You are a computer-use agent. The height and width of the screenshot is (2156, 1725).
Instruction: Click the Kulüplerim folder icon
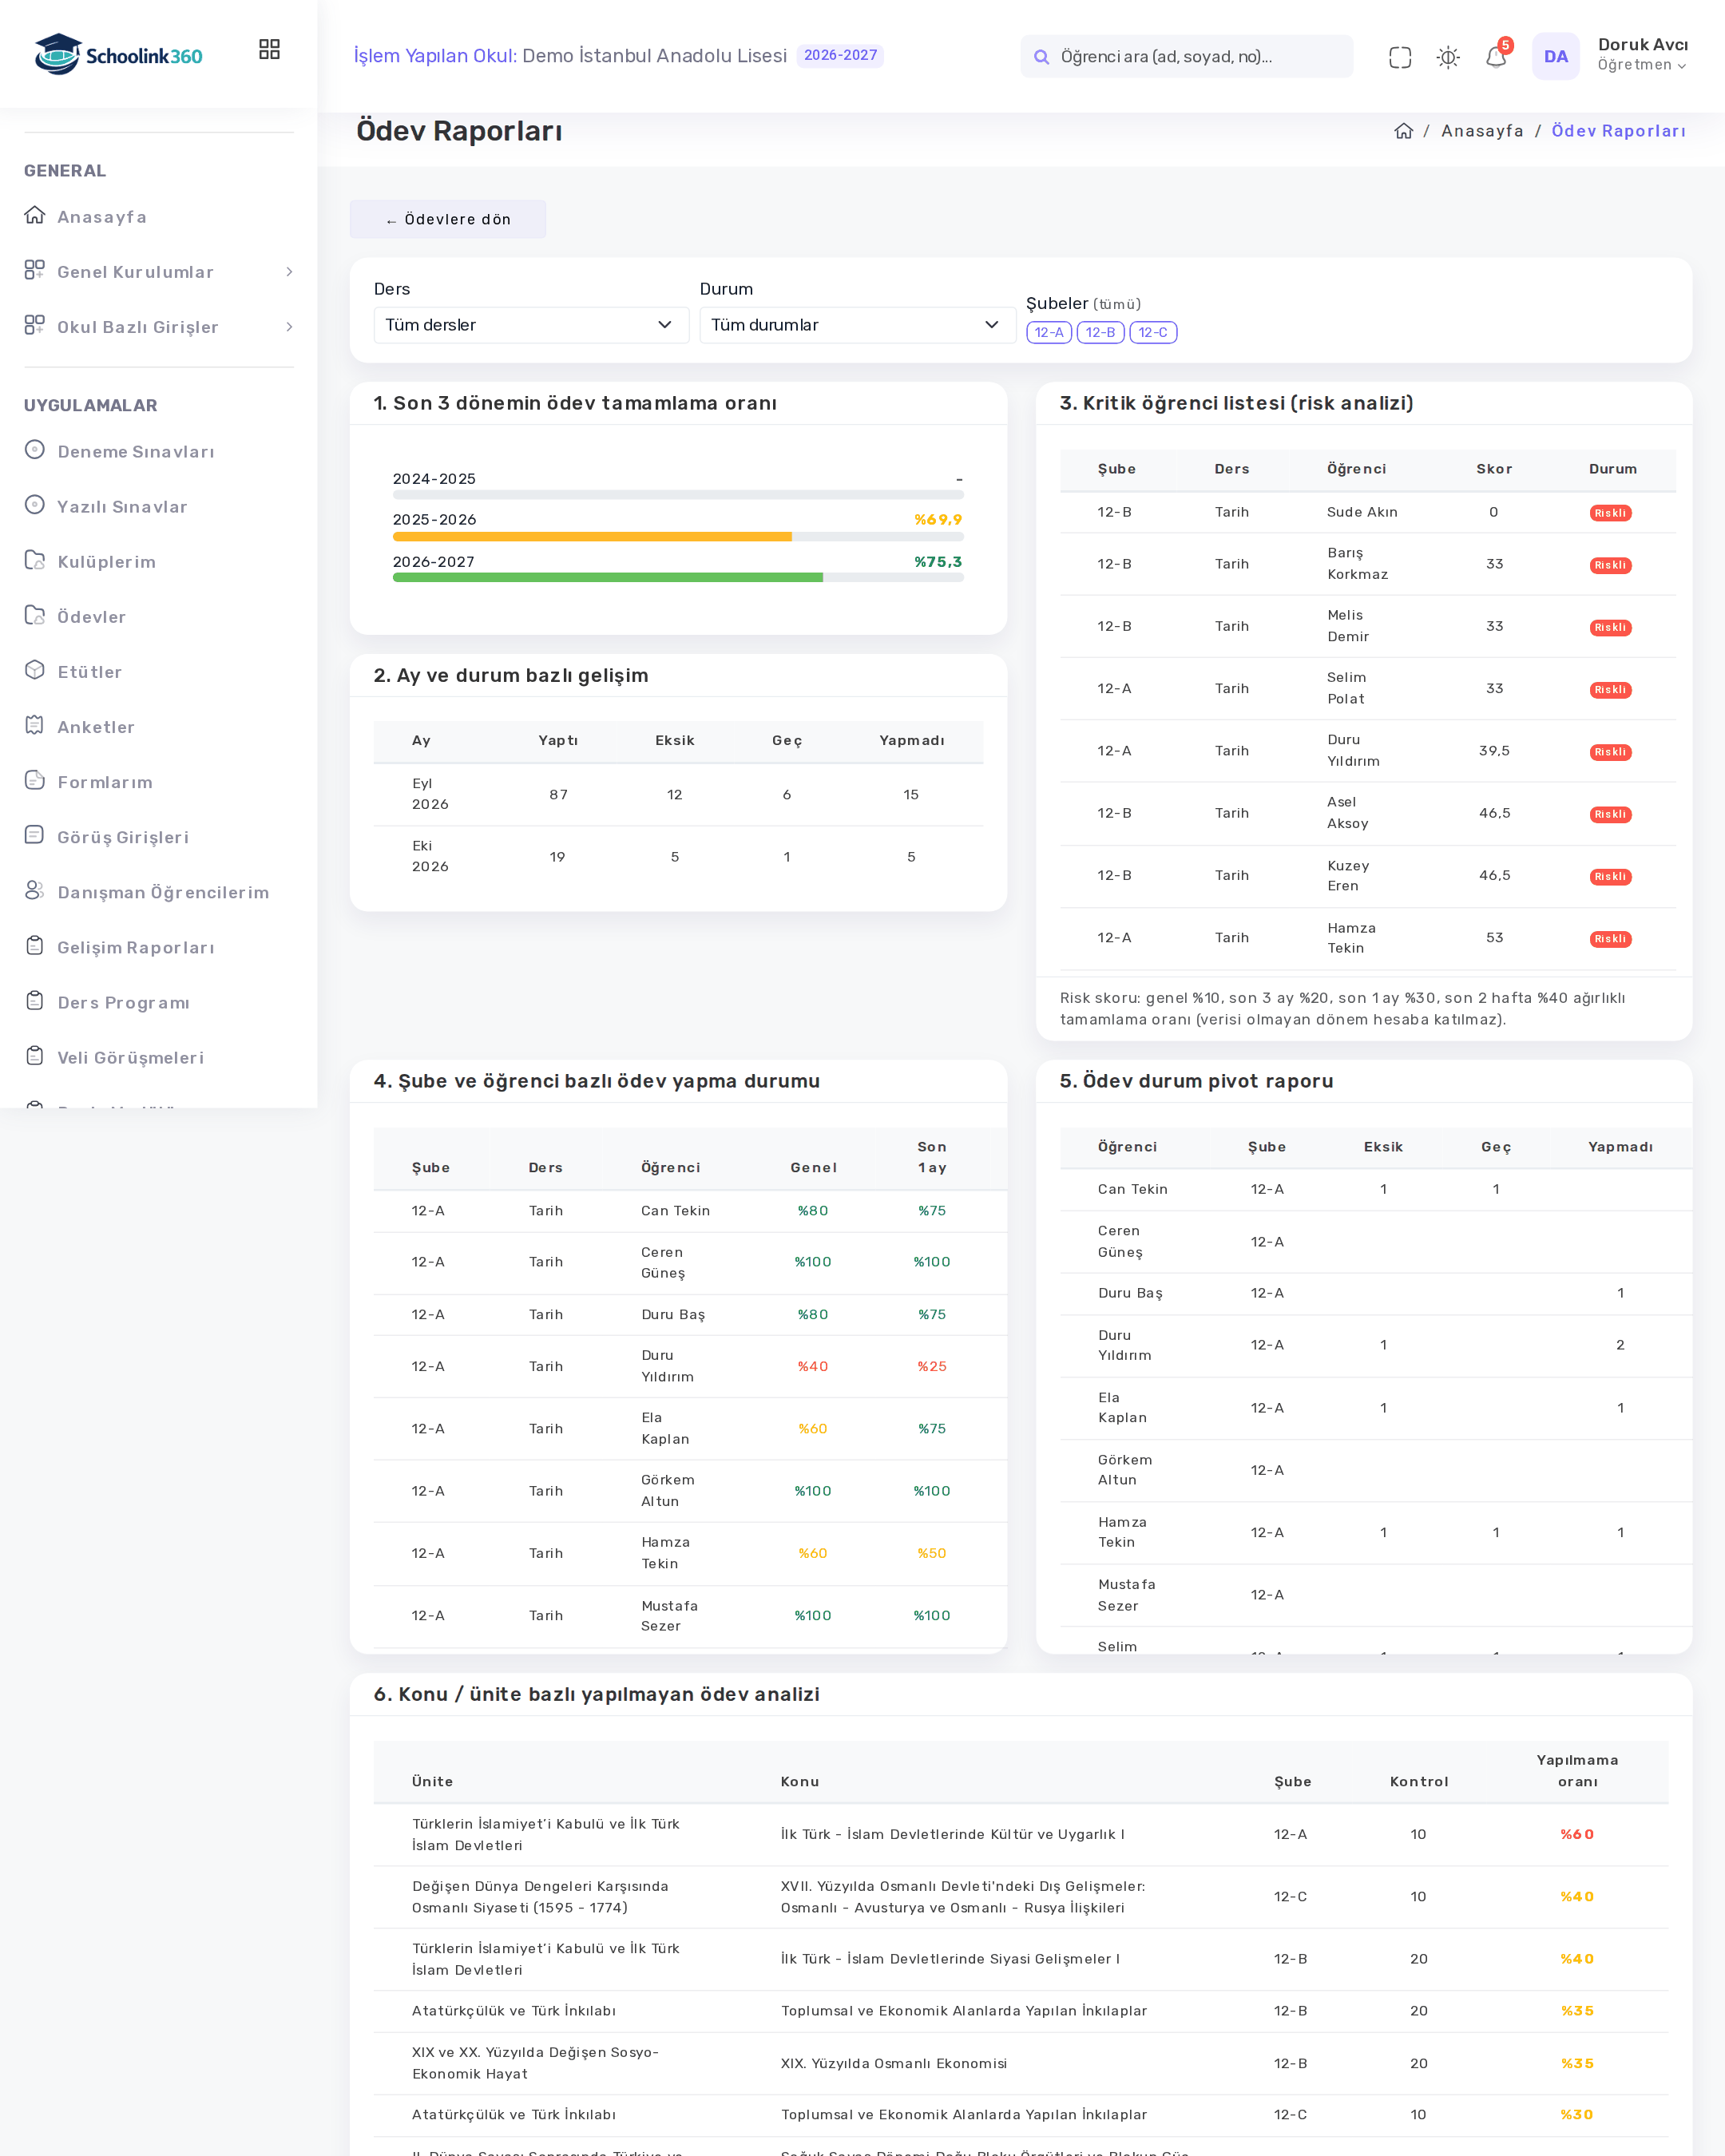pyautogui.click(x=35, y=560)
